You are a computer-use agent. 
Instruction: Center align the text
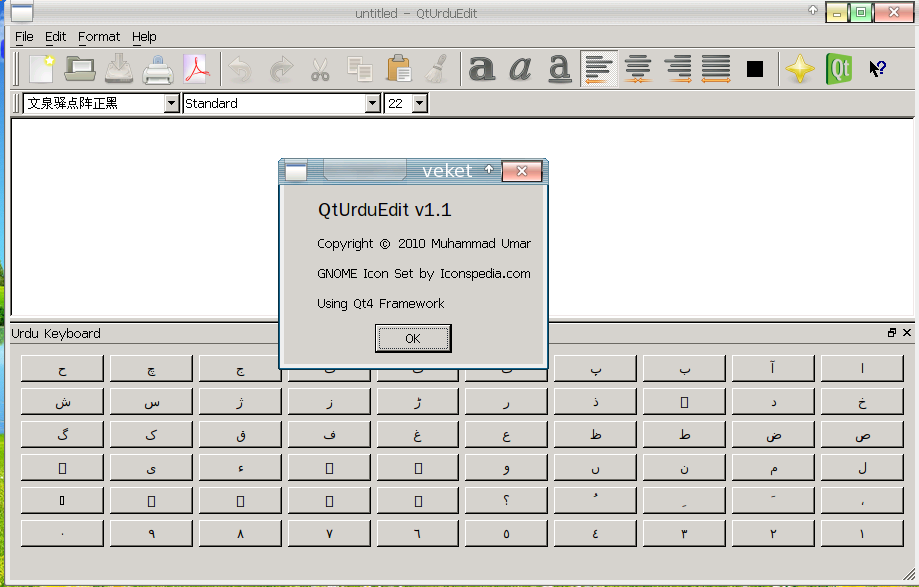tap(638, 69)
